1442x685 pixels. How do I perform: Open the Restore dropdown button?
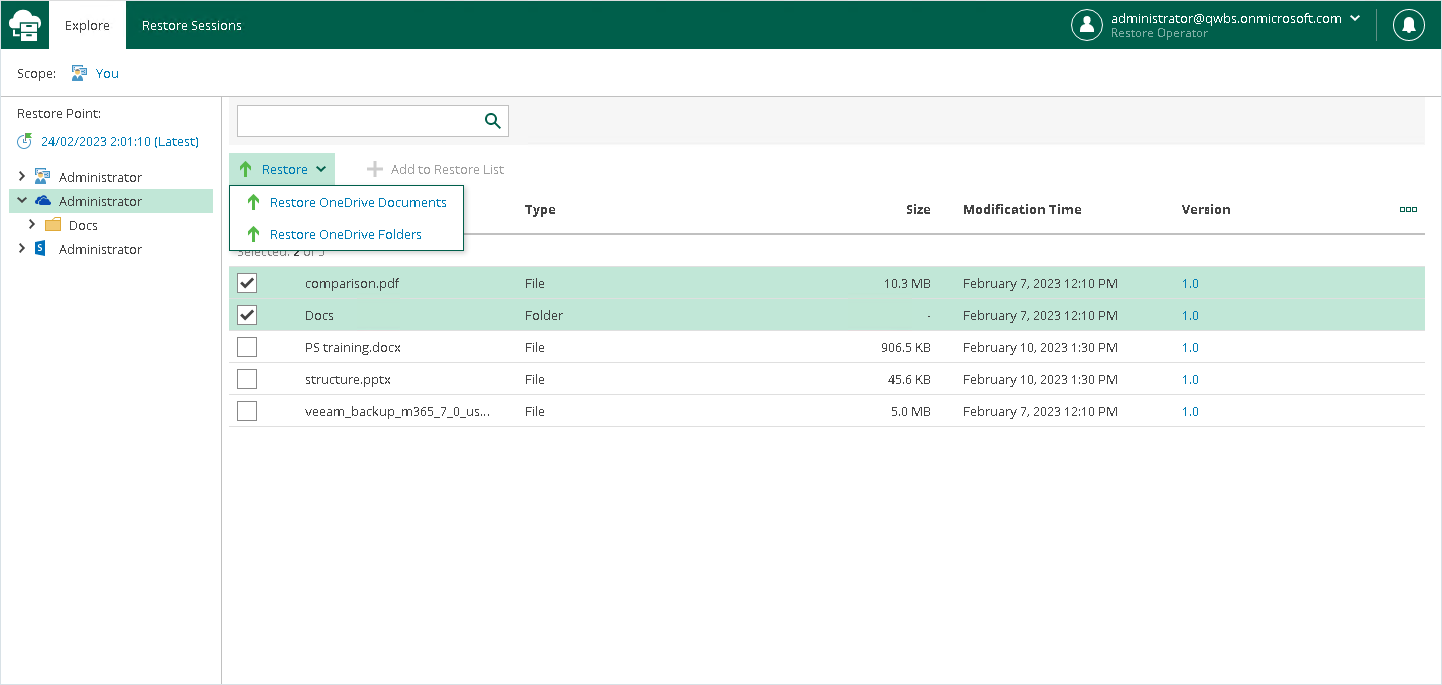(283, 169)
